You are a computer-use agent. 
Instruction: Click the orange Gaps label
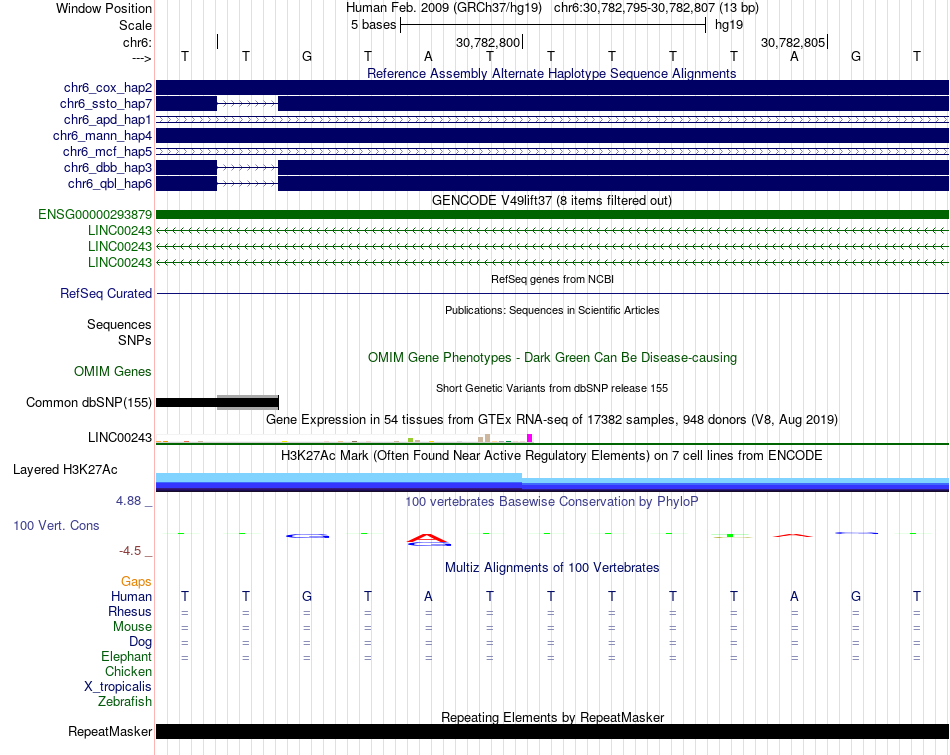136,582
